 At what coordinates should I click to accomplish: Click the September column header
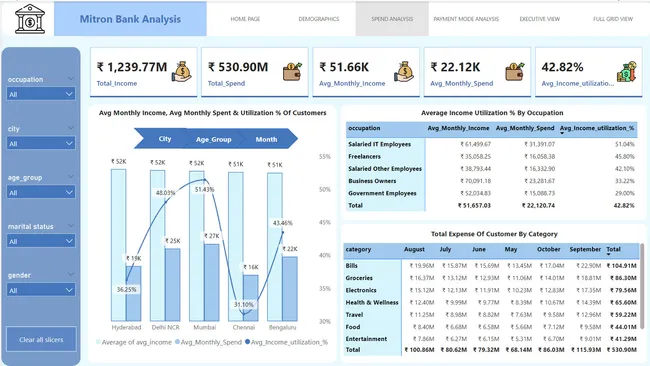tap(585, 249)
